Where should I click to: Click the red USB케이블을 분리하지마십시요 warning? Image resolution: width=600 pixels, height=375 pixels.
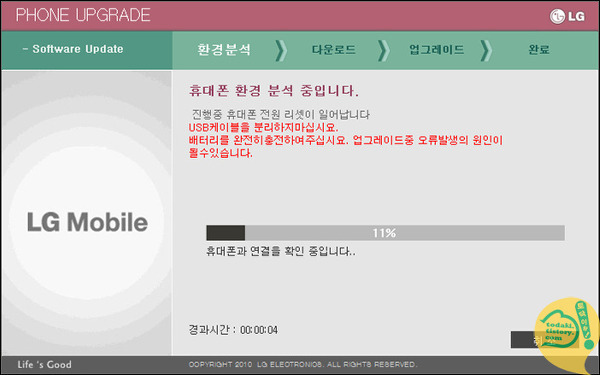[263, 127]
